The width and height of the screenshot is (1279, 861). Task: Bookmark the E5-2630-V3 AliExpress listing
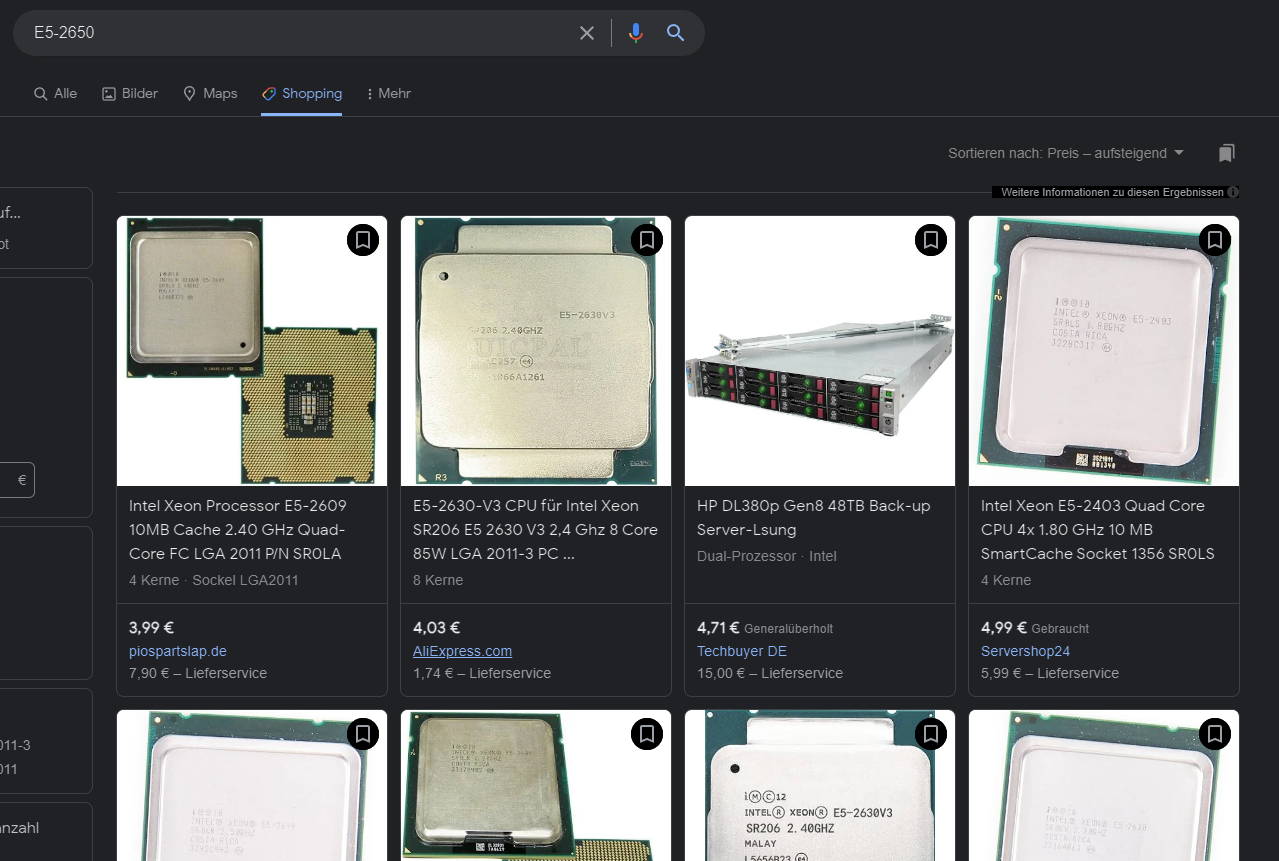(x=647, y=240)
